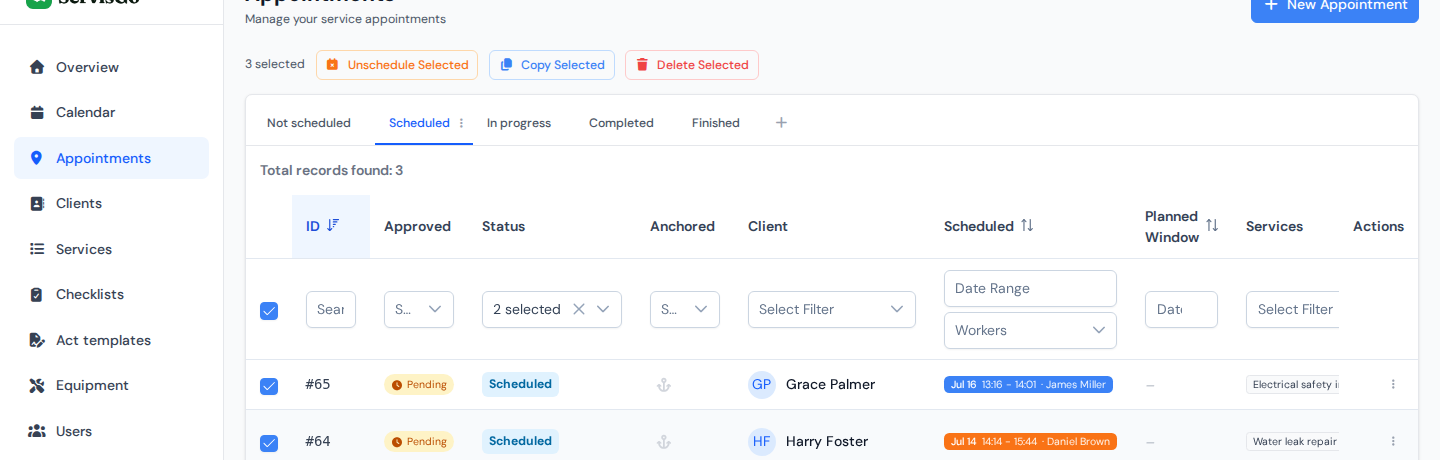Open actions menu for appointment #64

[1393, 441]
